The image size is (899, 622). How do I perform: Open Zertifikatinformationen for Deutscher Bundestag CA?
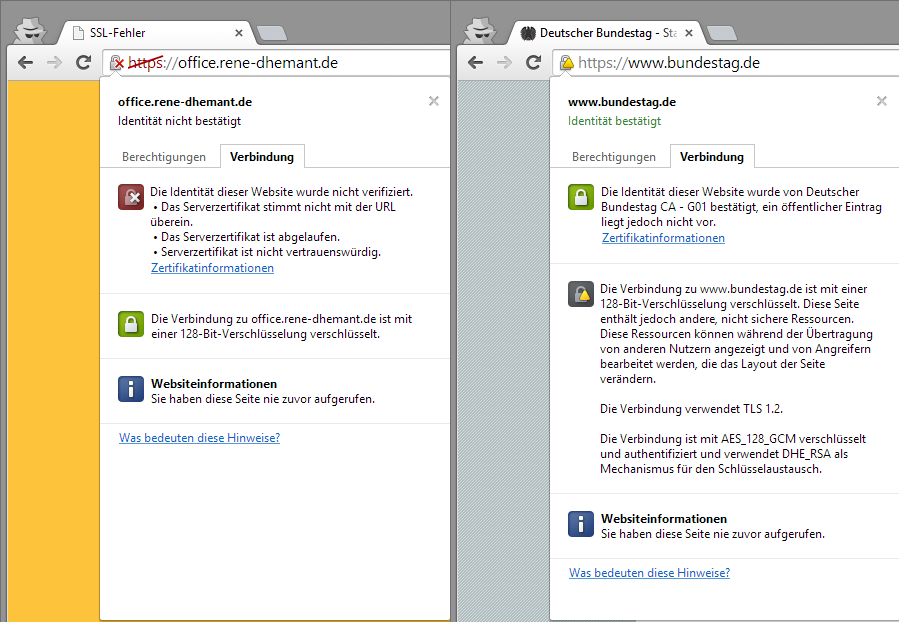pos(663,238)
